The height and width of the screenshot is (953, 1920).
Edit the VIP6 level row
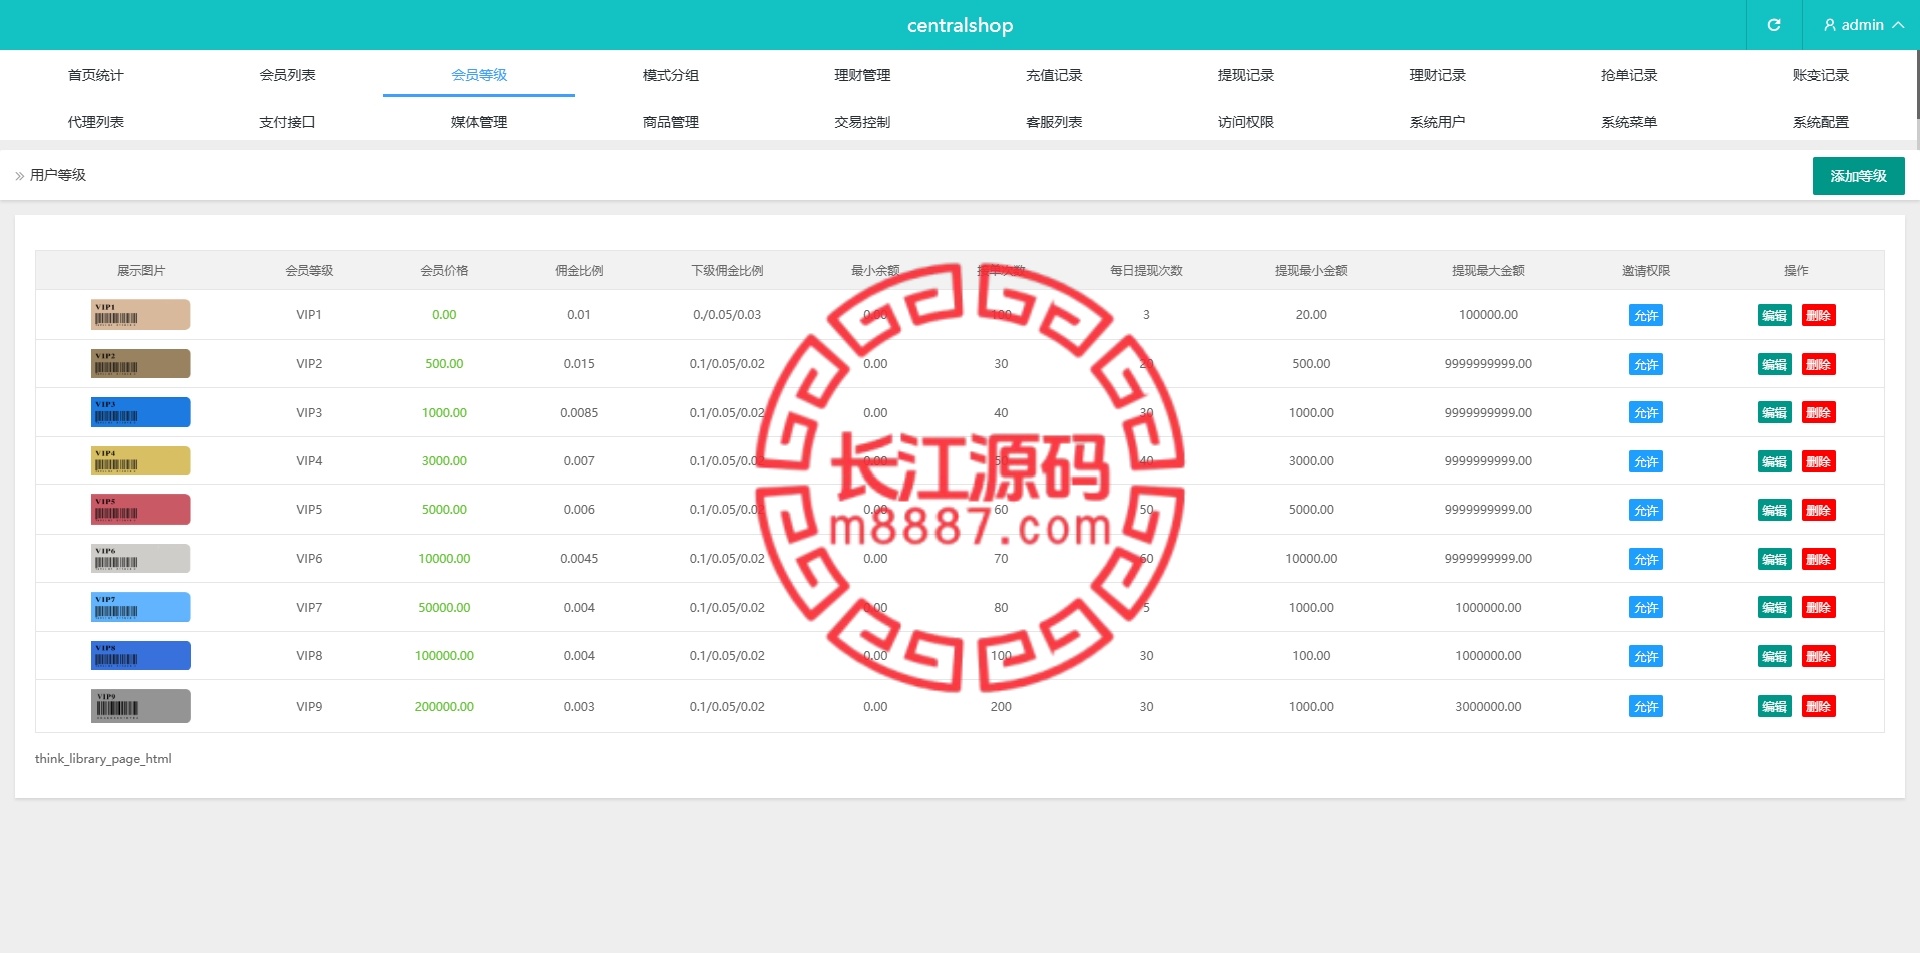(x=1775, y=559)
